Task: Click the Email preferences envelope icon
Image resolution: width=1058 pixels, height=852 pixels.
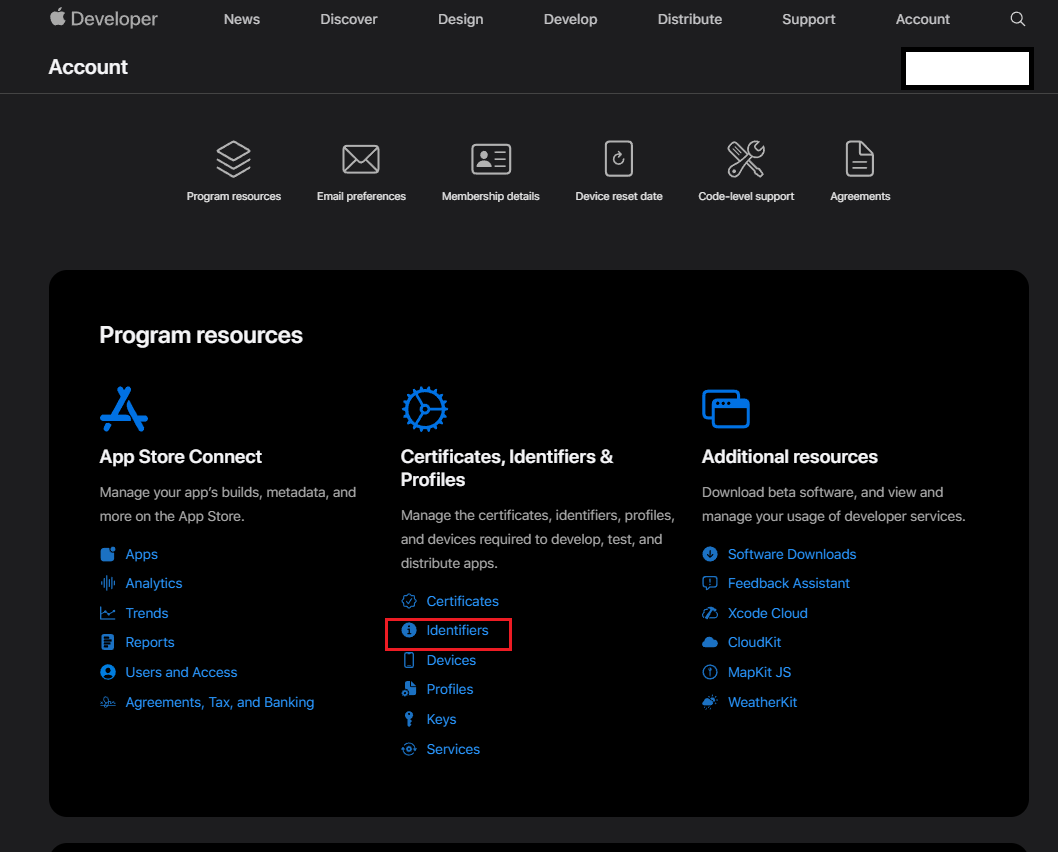Action: [x=361, y=159]
